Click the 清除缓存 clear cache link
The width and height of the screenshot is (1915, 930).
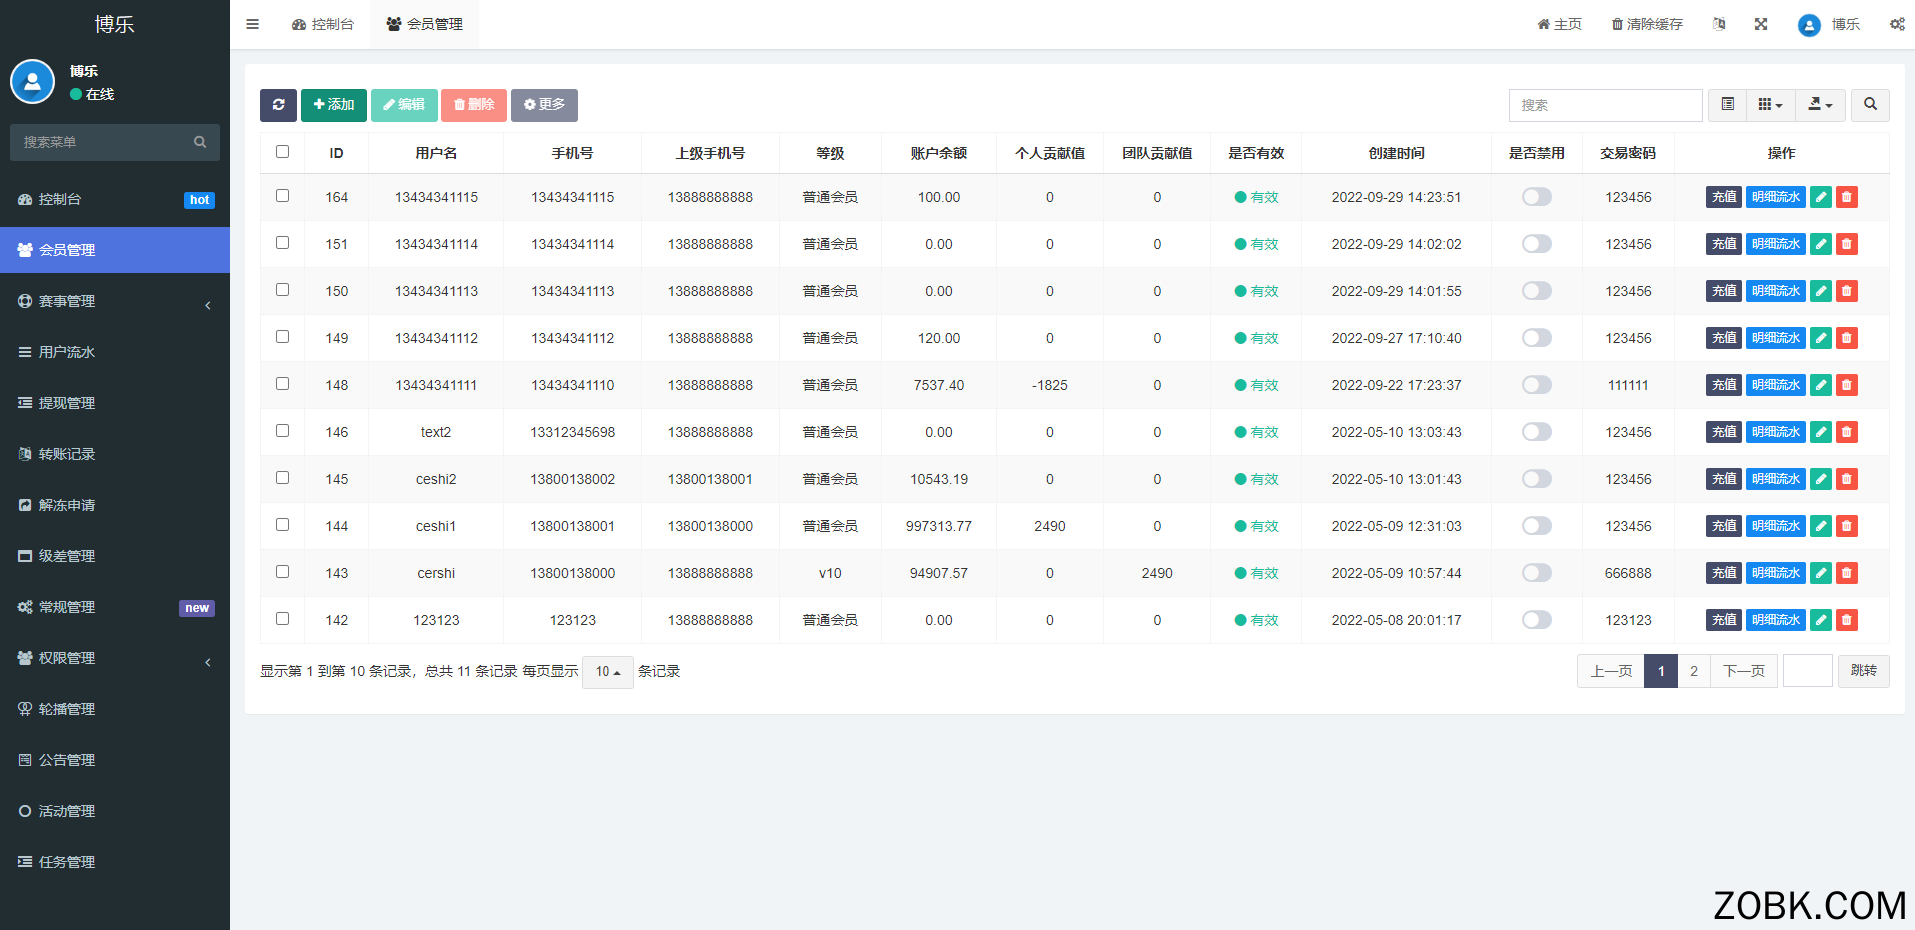[1647, 24]
